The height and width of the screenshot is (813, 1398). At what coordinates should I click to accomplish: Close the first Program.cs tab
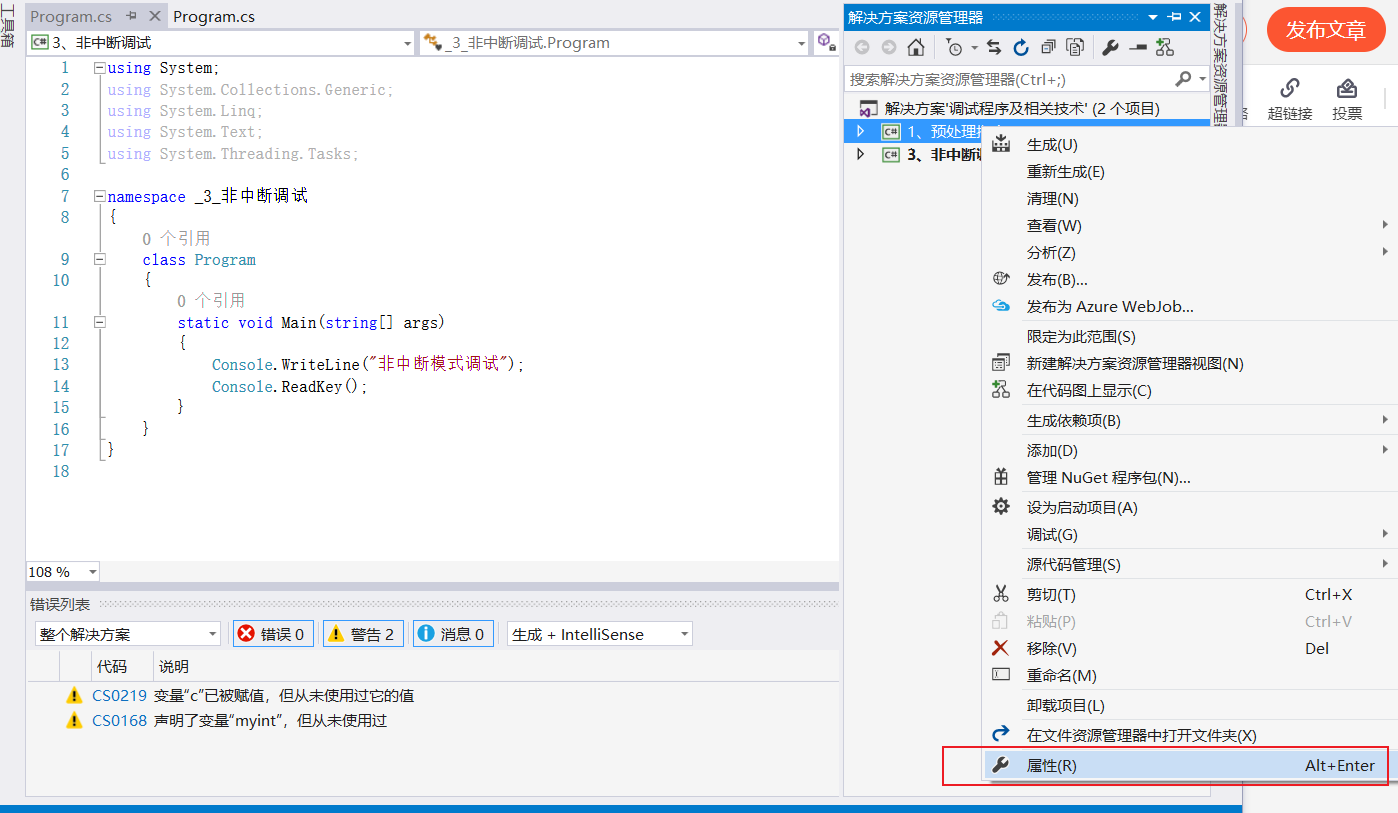click(x=155, y=17)
